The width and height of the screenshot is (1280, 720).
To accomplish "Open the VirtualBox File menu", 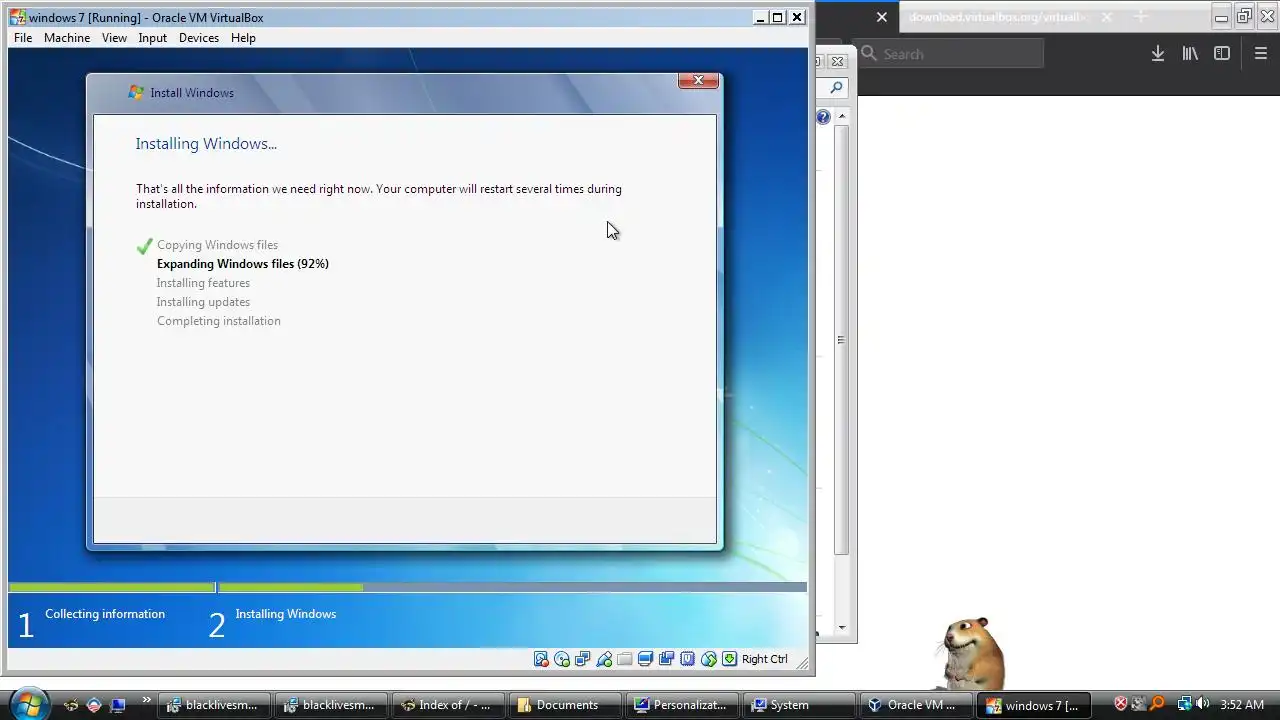I will 23,38.
